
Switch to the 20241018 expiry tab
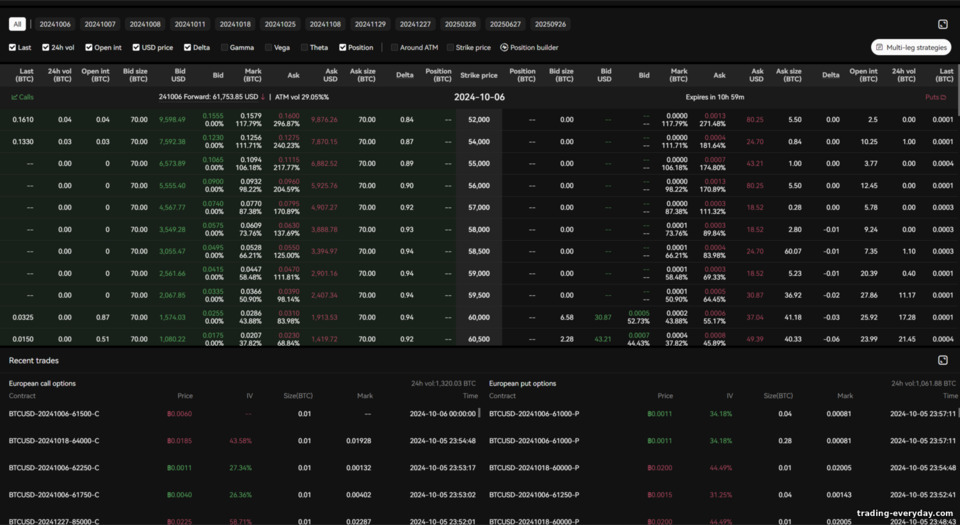click(x=235, y=24)
